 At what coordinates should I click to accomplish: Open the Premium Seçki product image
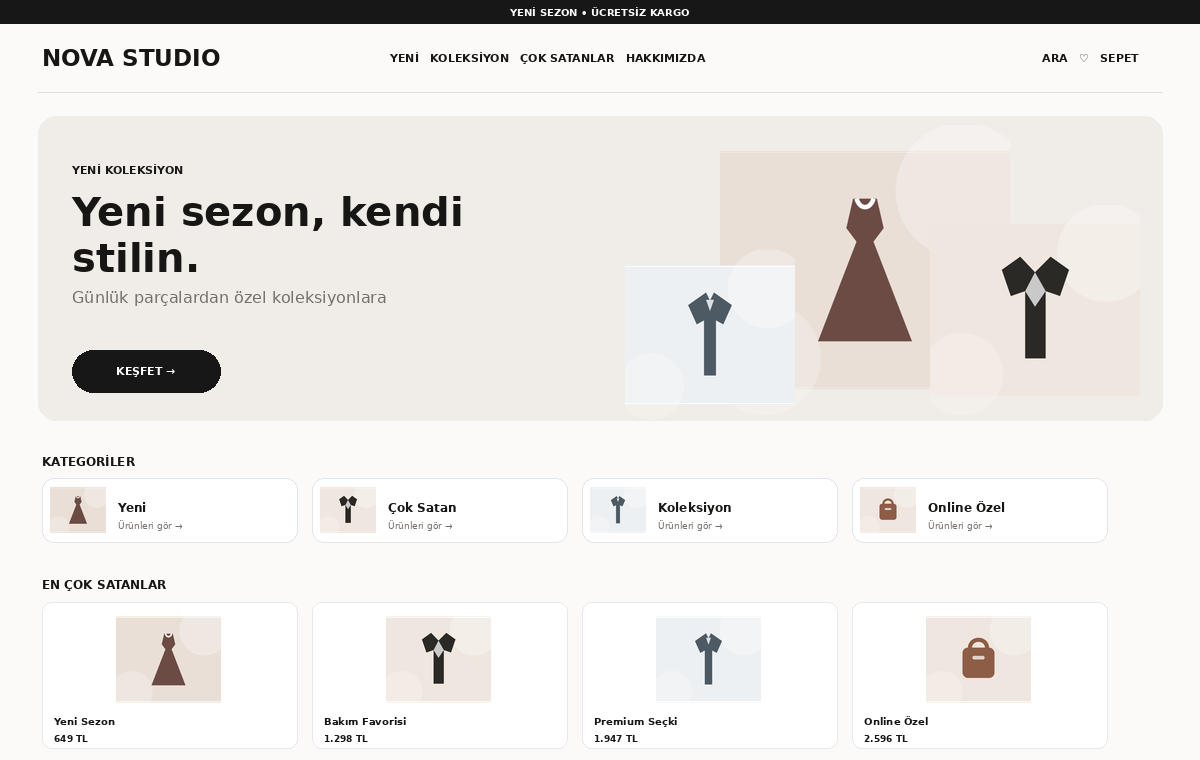(708, 659)
